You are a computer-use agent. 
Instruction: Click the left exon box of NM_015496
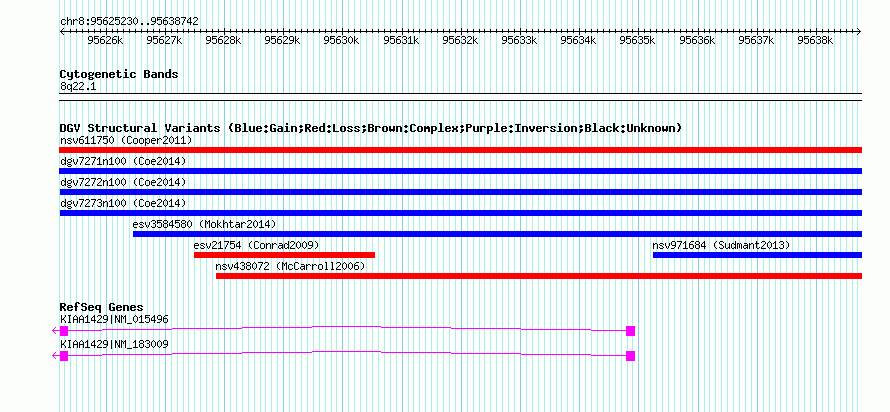pyautogui.click(x=64, y=331)
